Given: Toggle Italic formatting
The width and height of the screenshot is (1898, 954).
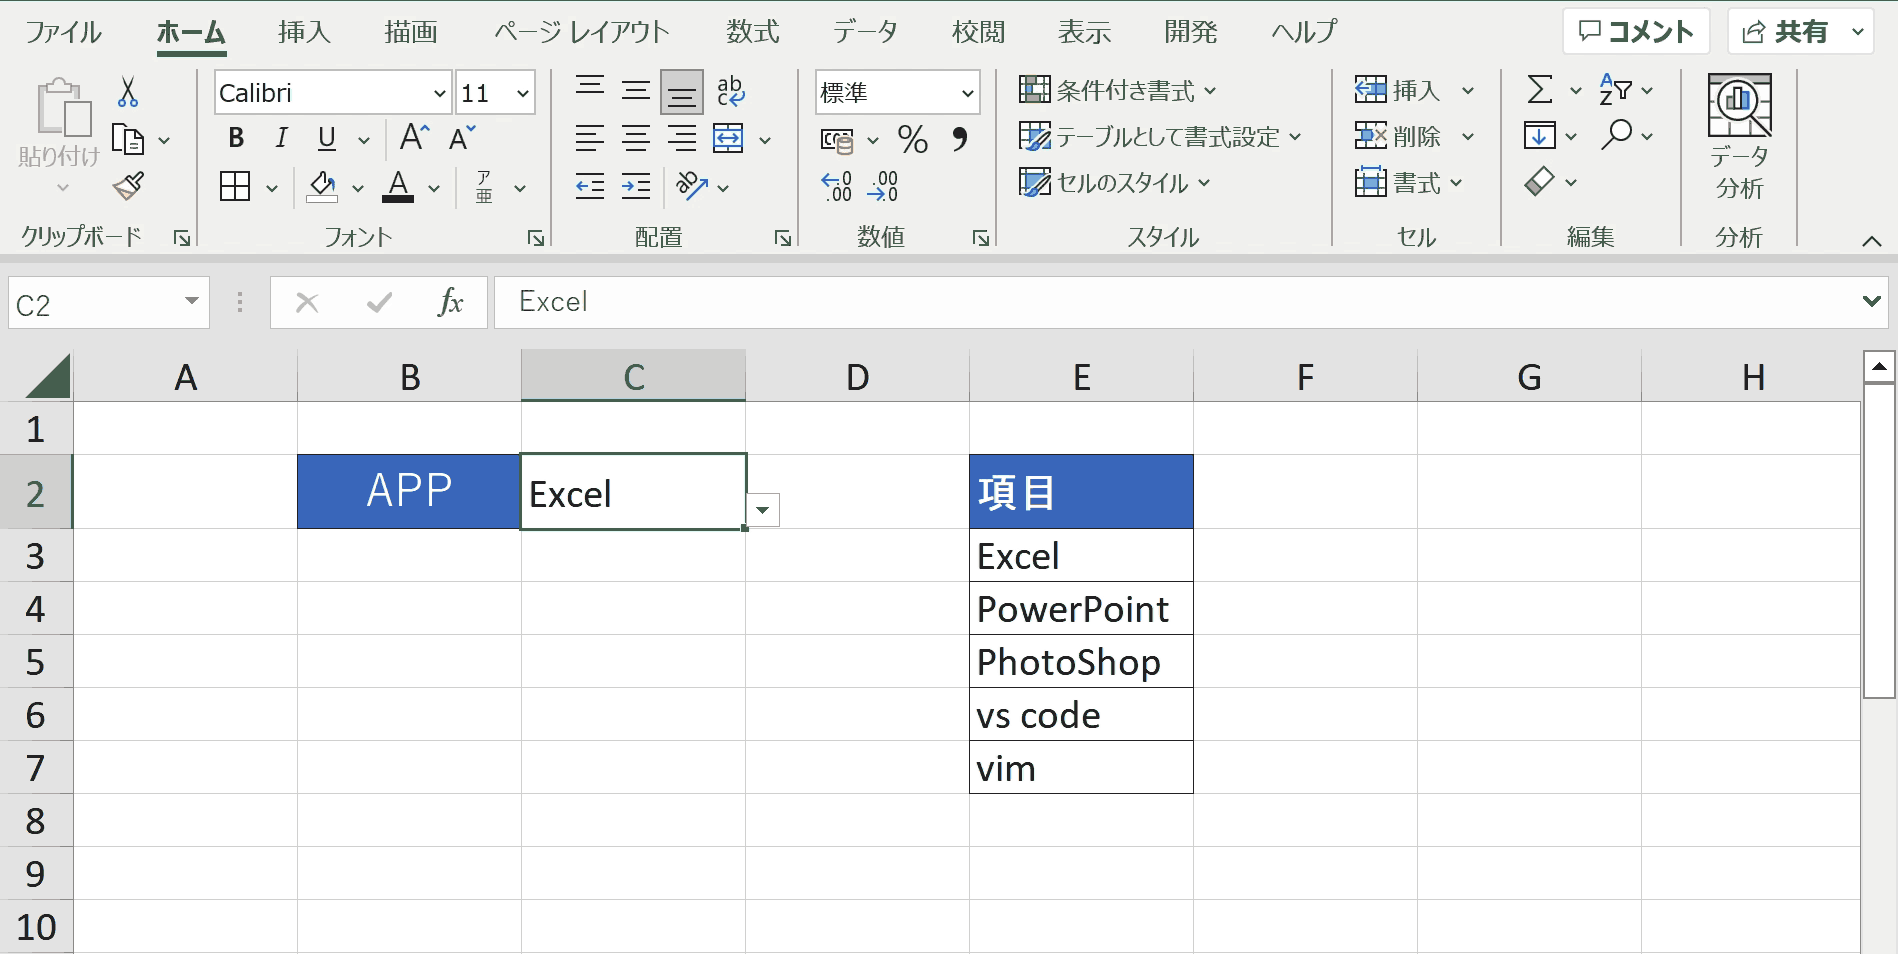Looking at the screenshot, I should click(x=282, y=138).
